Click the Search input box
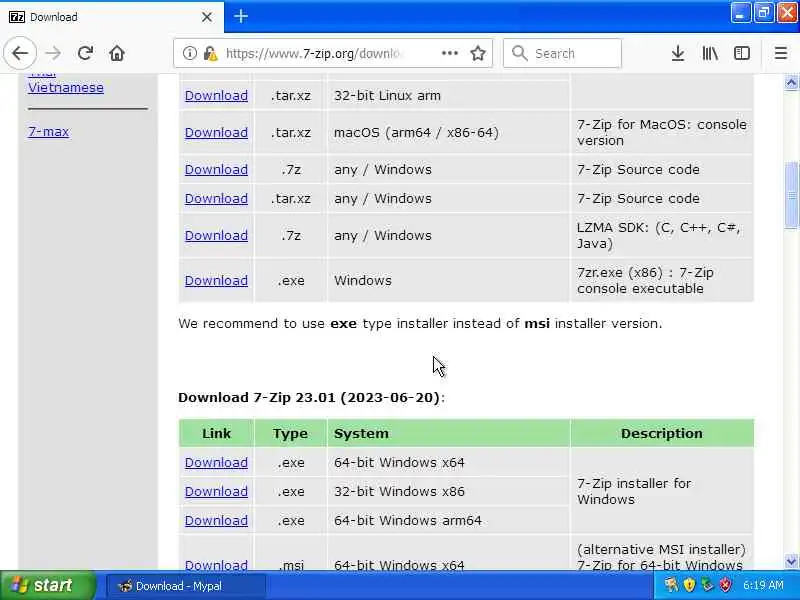The height and width of the screenshot is (600, 800). coord(562,53)
